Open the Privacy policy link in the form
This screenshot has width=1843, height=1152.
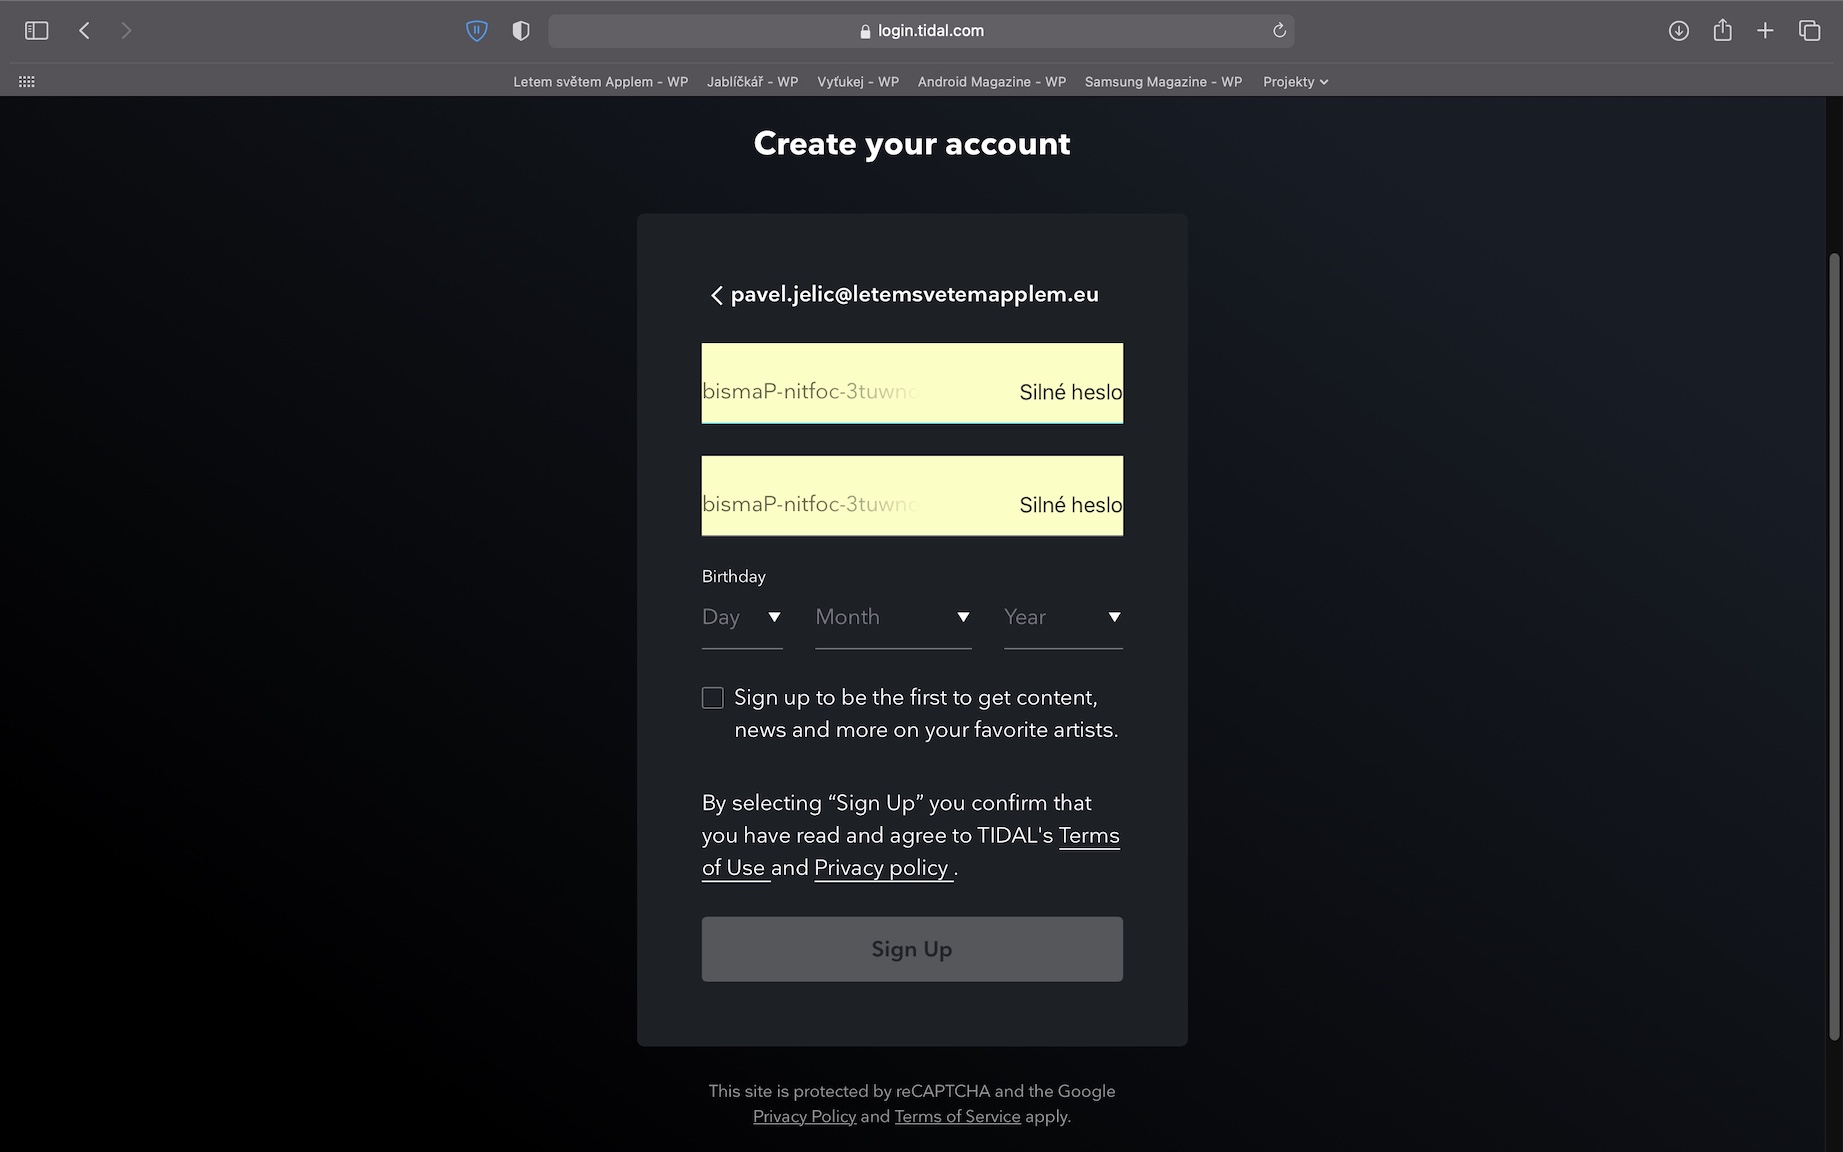click(883, 868)
